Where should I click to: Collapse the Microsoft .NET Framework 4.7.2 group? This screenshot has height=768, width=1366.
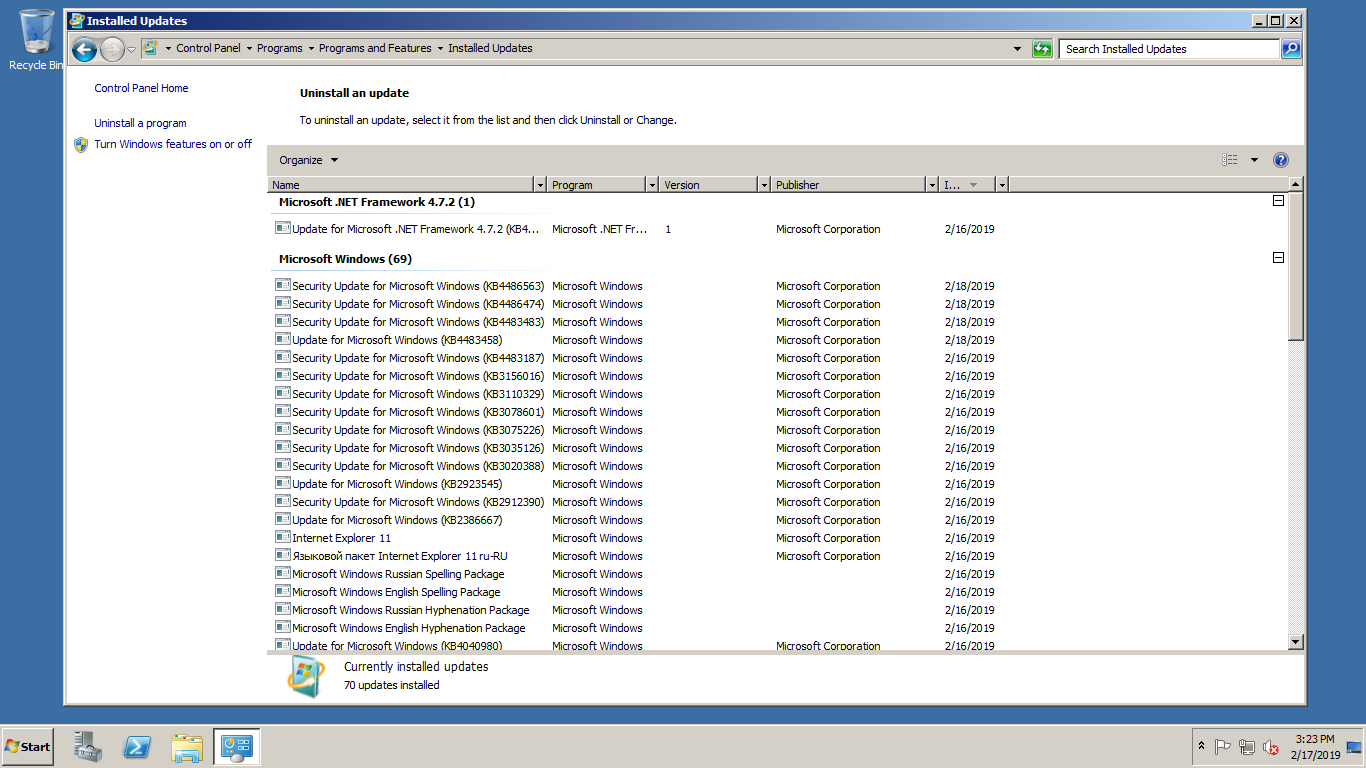1278,201
